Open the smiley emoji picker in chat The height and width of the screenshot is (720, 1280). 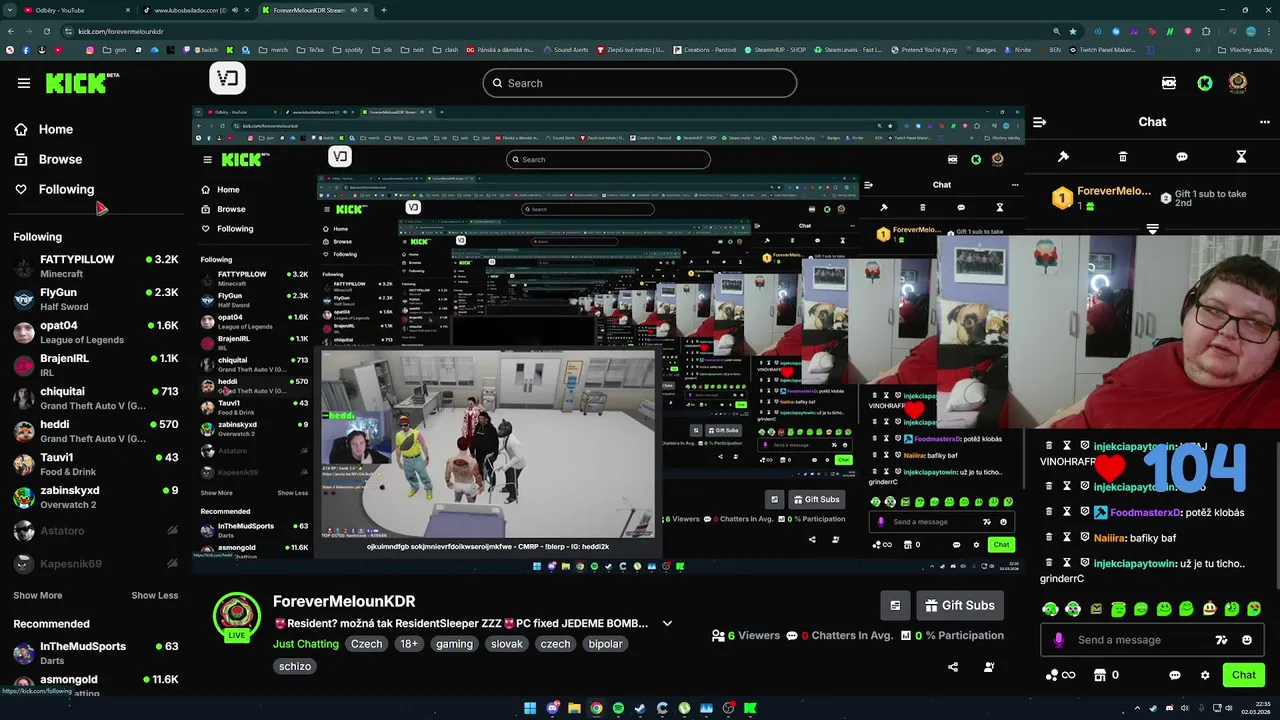click(1247, 640)
